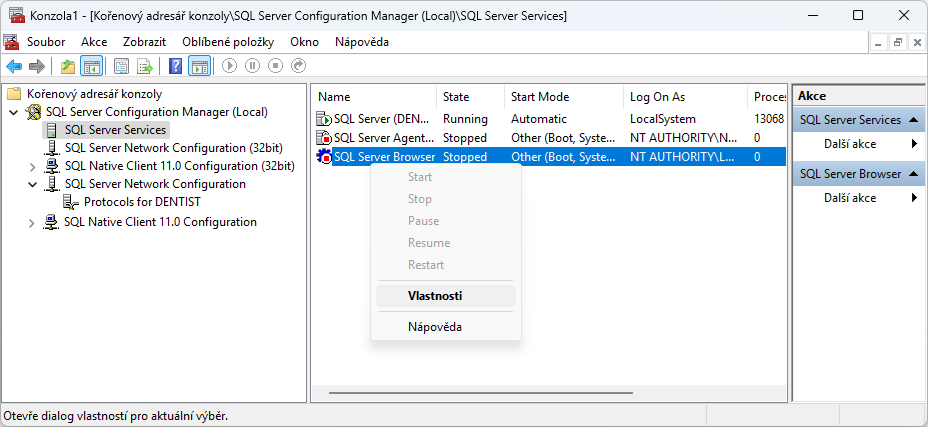This screenshot has width=928, height=427.
Task: Click the Up one level folder icon
Action: [x=68, y=66]
